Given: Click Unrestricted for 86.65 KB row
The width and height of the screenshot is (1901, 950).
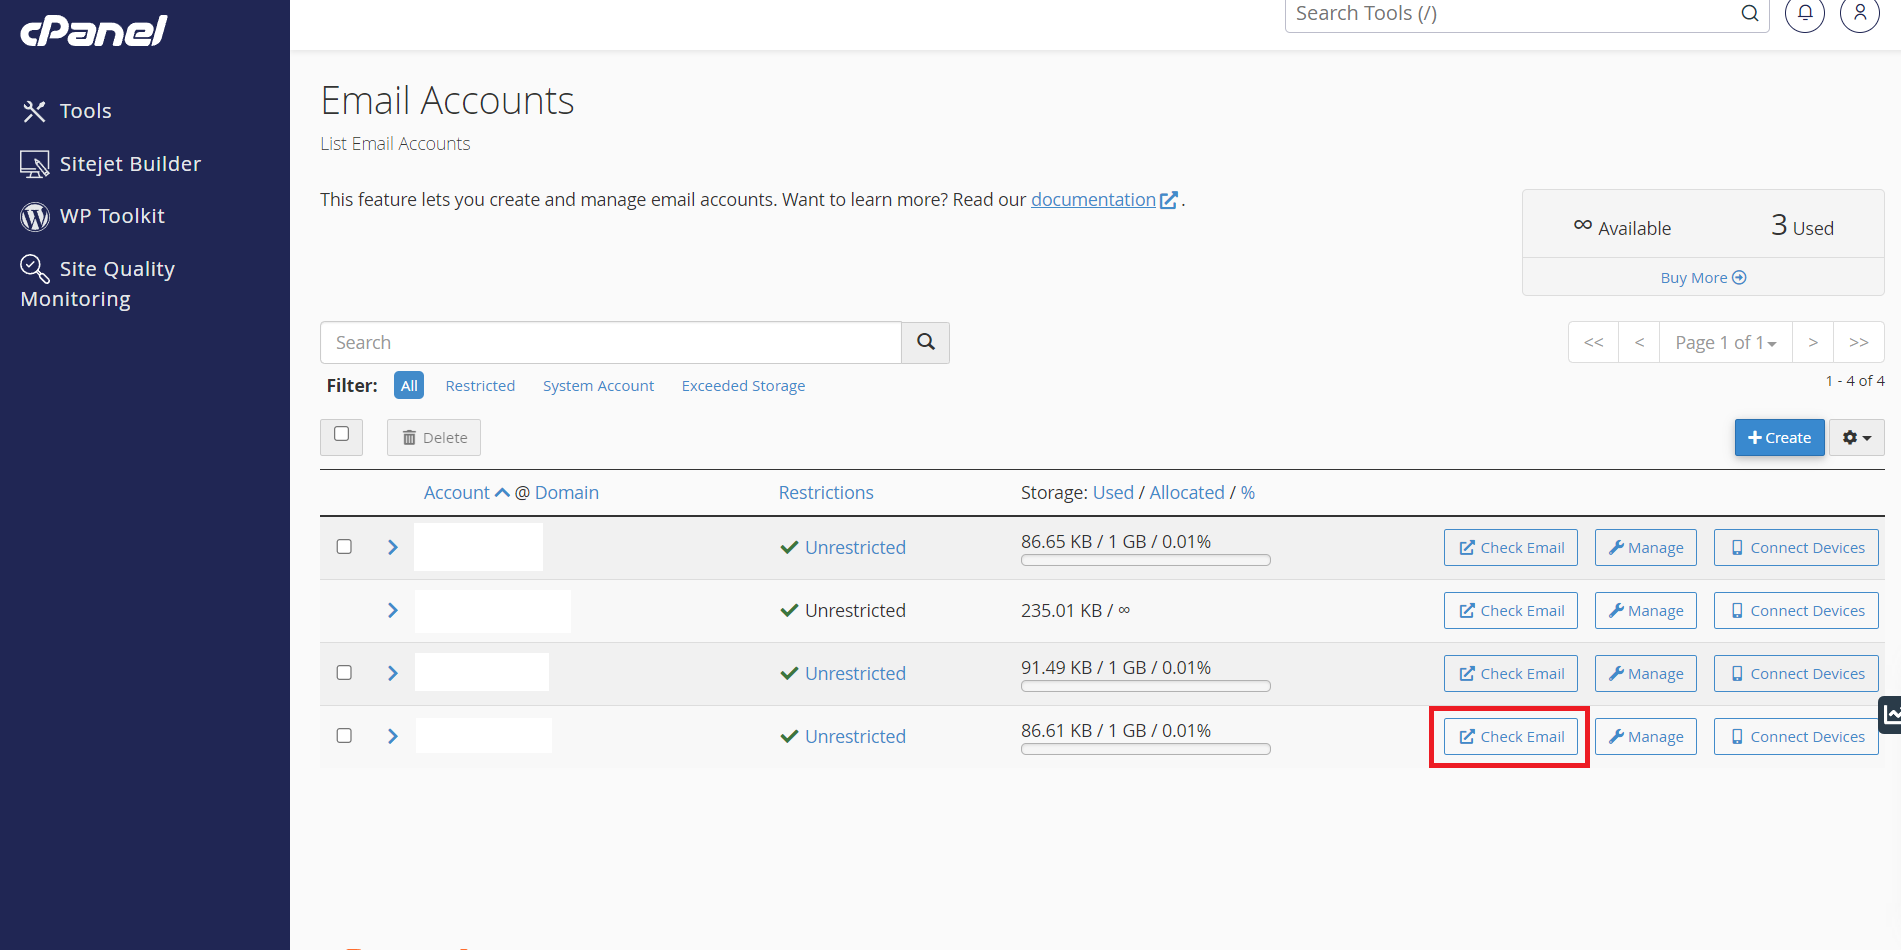Looking at the screenshot, I should click(x=855, y=547).
